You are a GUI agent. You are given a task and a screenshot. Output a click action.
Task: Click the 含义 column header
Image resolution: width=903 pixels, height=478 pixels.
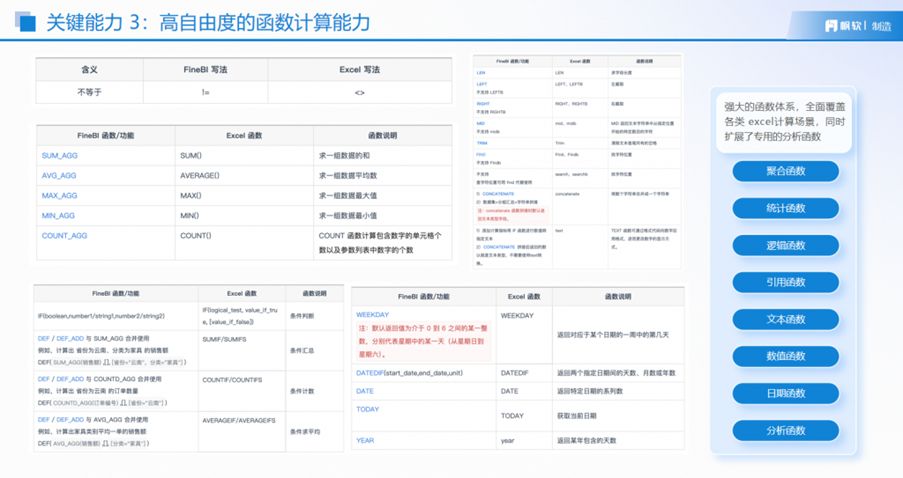pyautogui.click(x=89, y=70)
